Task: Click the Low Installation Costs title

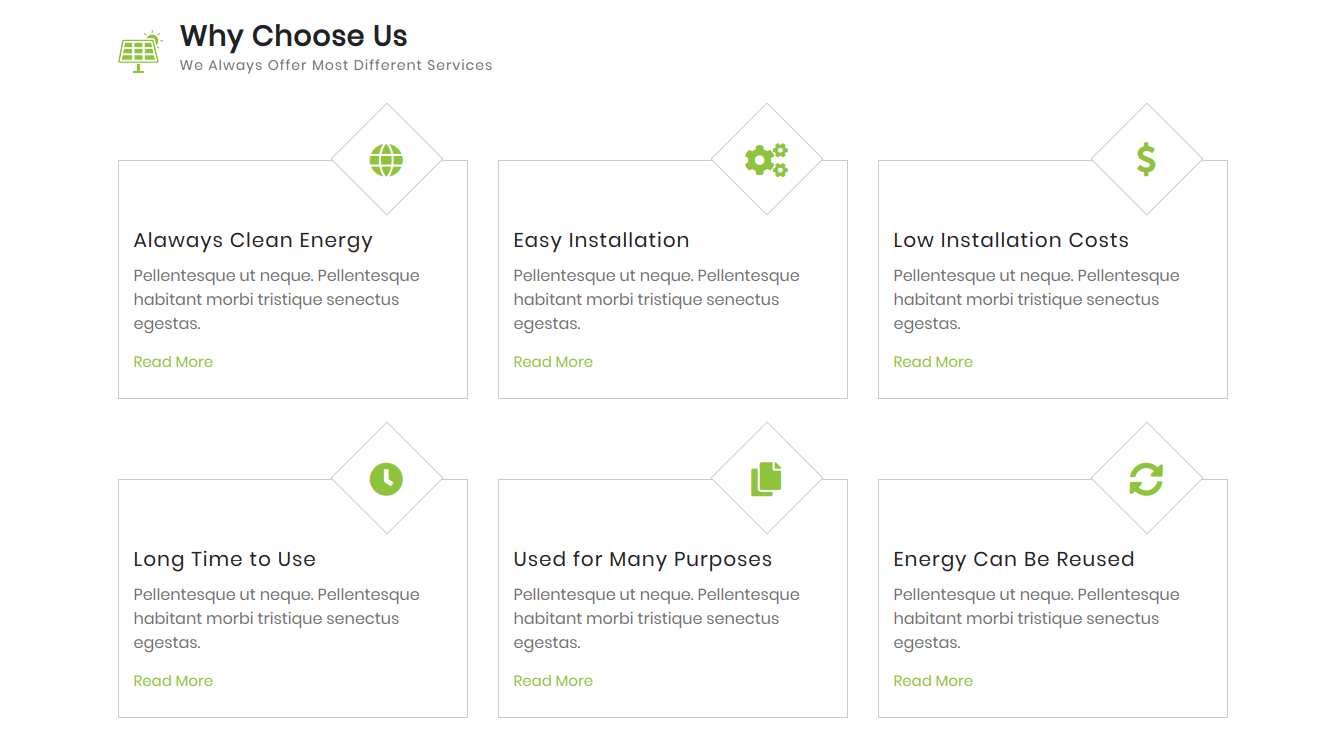Action: [x=1011, y=240]
